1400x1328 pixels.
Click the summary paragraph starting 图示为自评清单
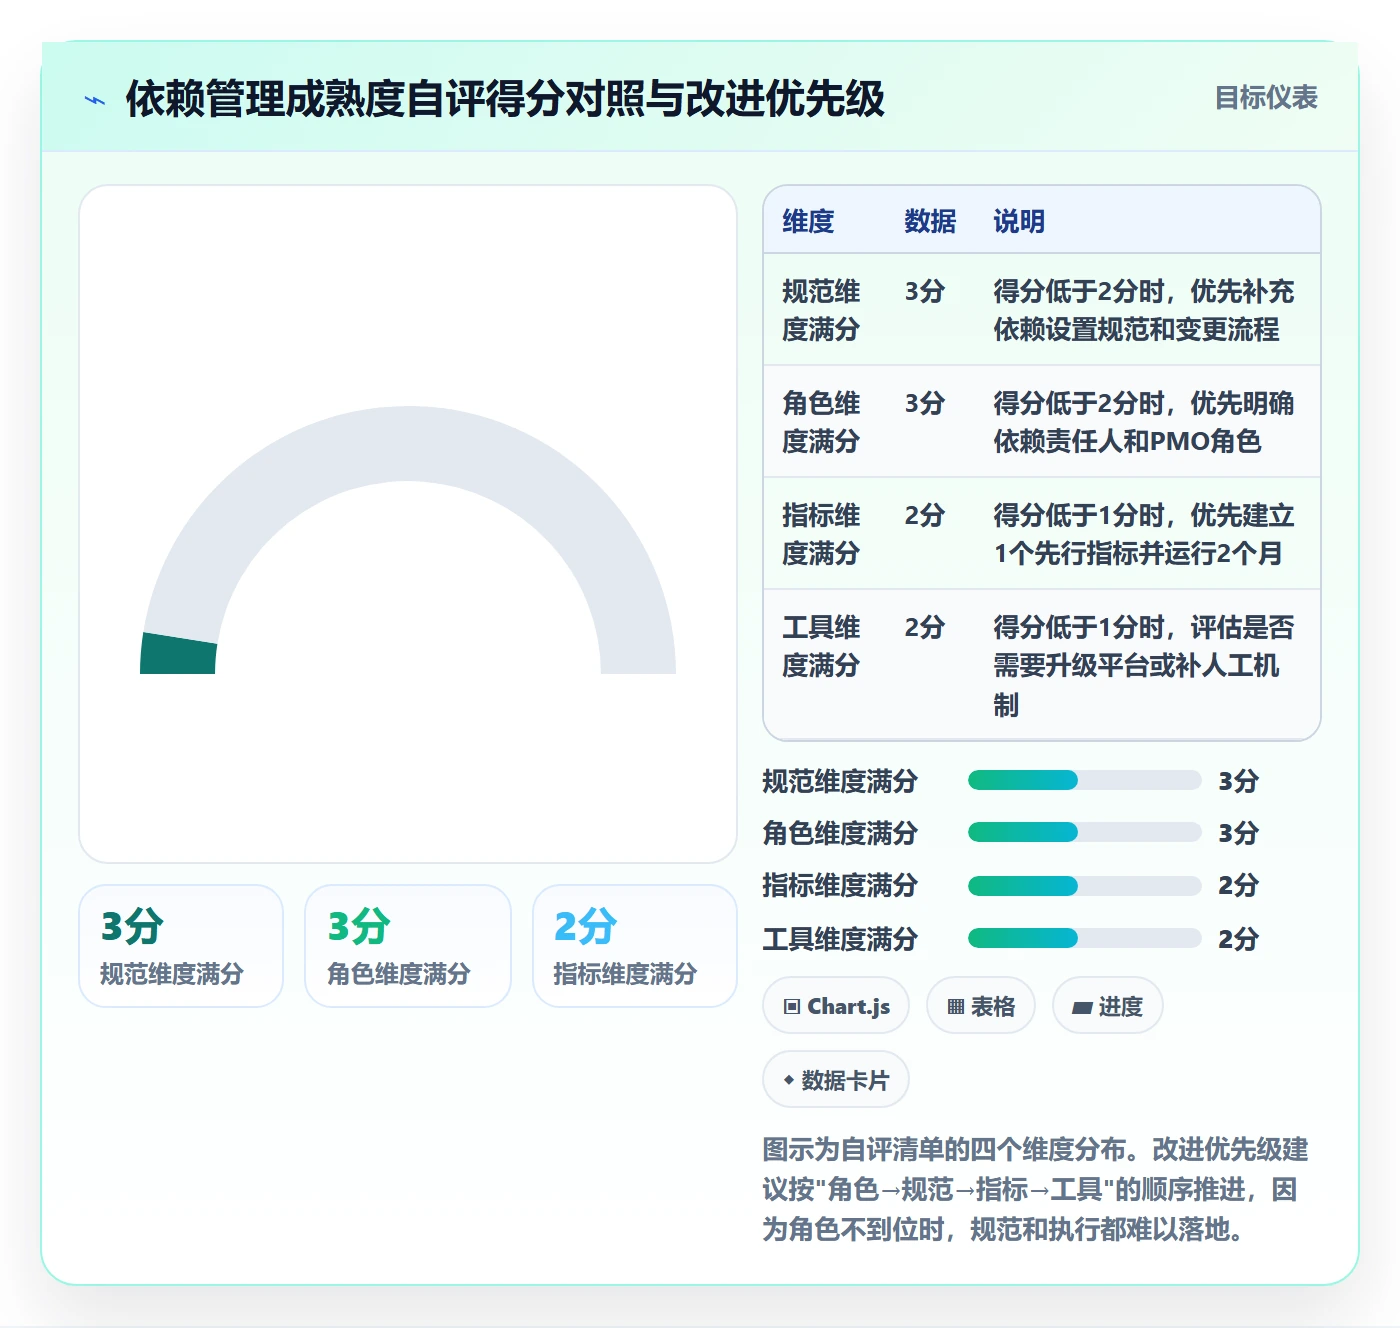[1035, 1189]
